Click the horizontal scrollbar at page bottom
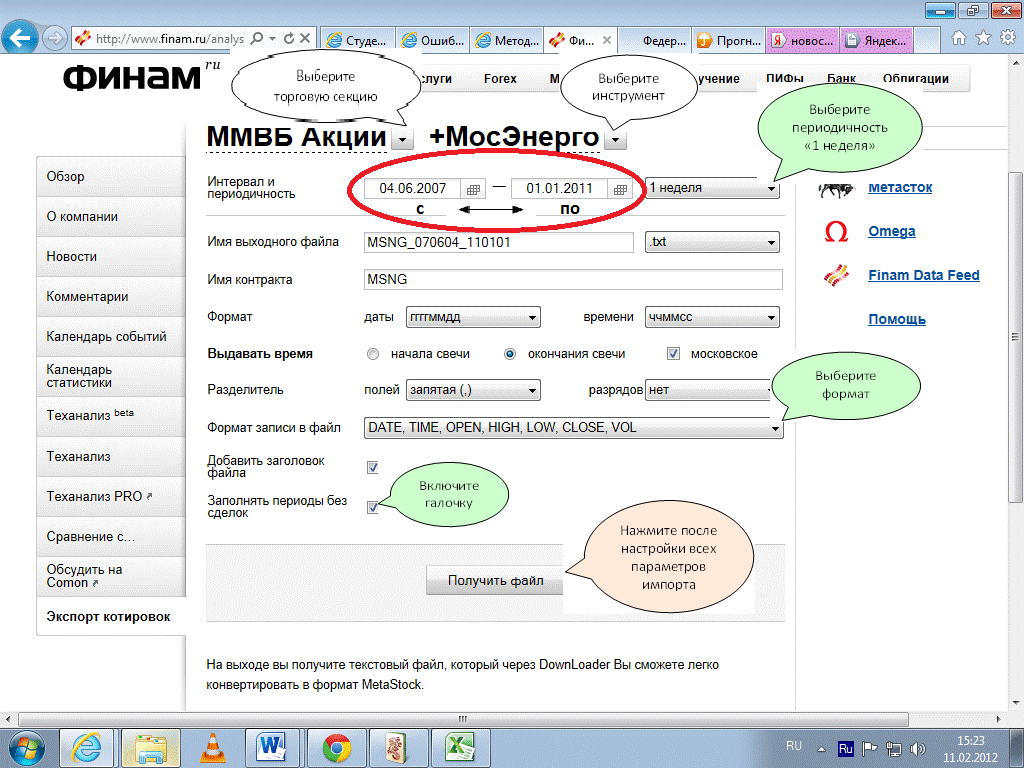The width and height of the screenshot is (1024, 768). (463, 719)
